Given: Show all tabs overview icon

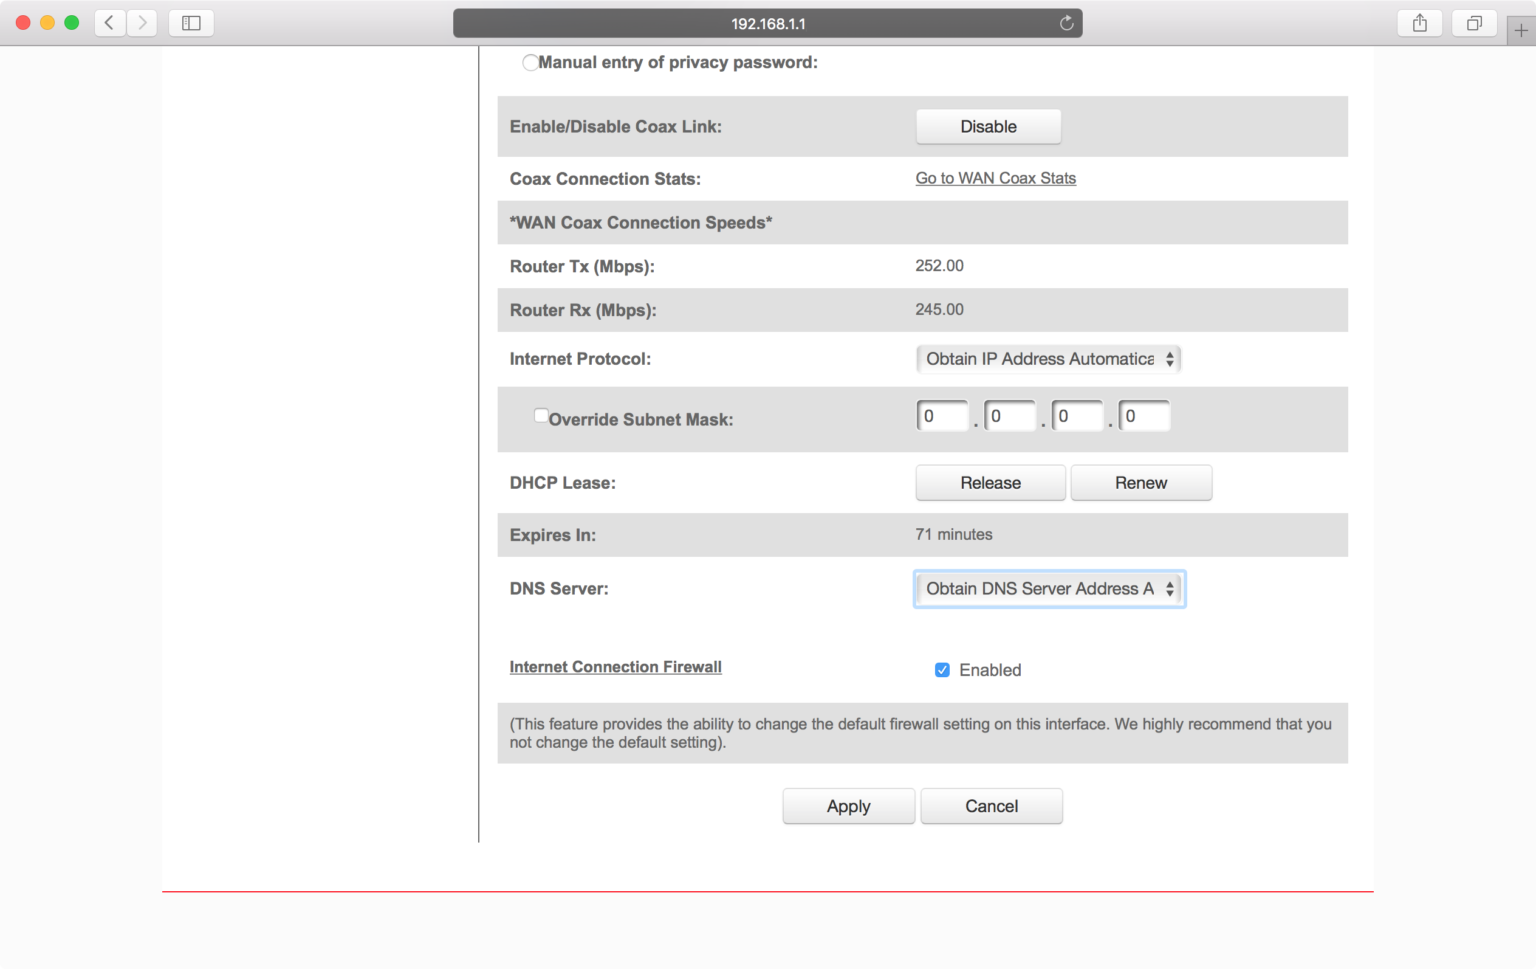Looking at the screenshot, I should click(x=1473, y=23).
